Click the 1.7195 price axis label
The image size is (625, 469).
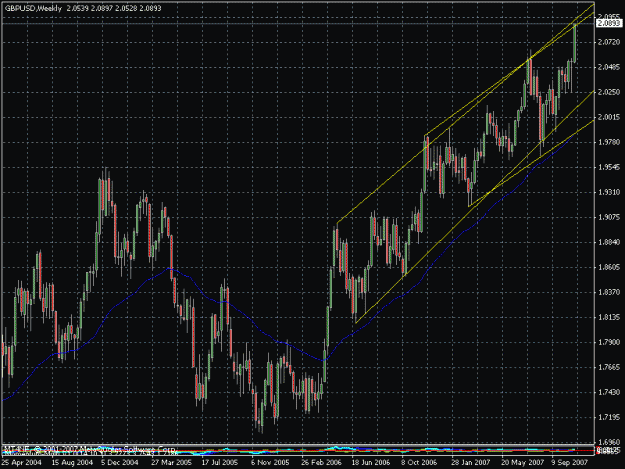coord(609,418)
